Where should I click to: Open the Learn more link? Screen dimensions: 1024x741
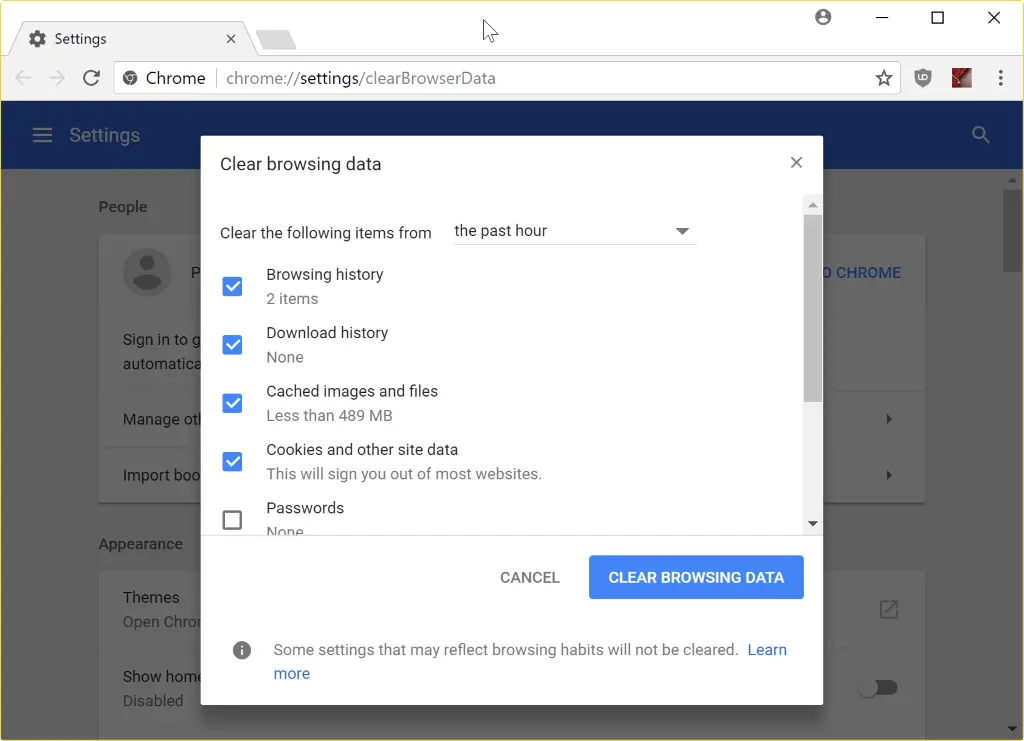click(x=767, y=650)
